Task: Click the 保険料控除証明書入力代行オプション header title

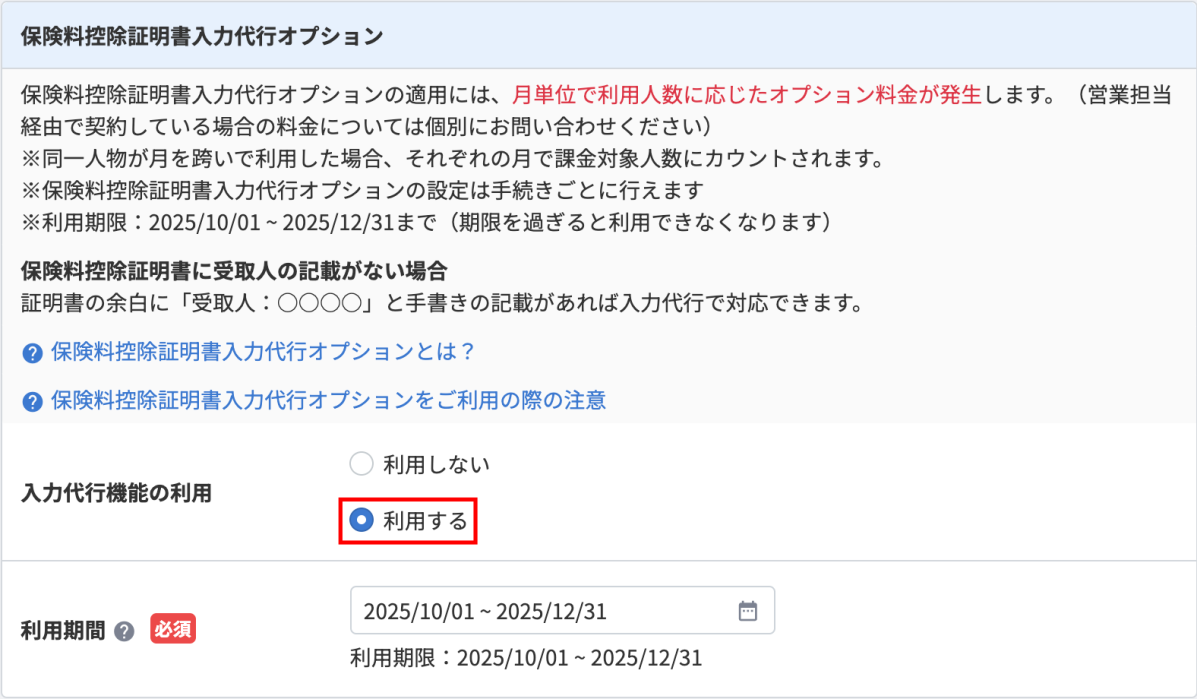Action: tap(202, 36)
